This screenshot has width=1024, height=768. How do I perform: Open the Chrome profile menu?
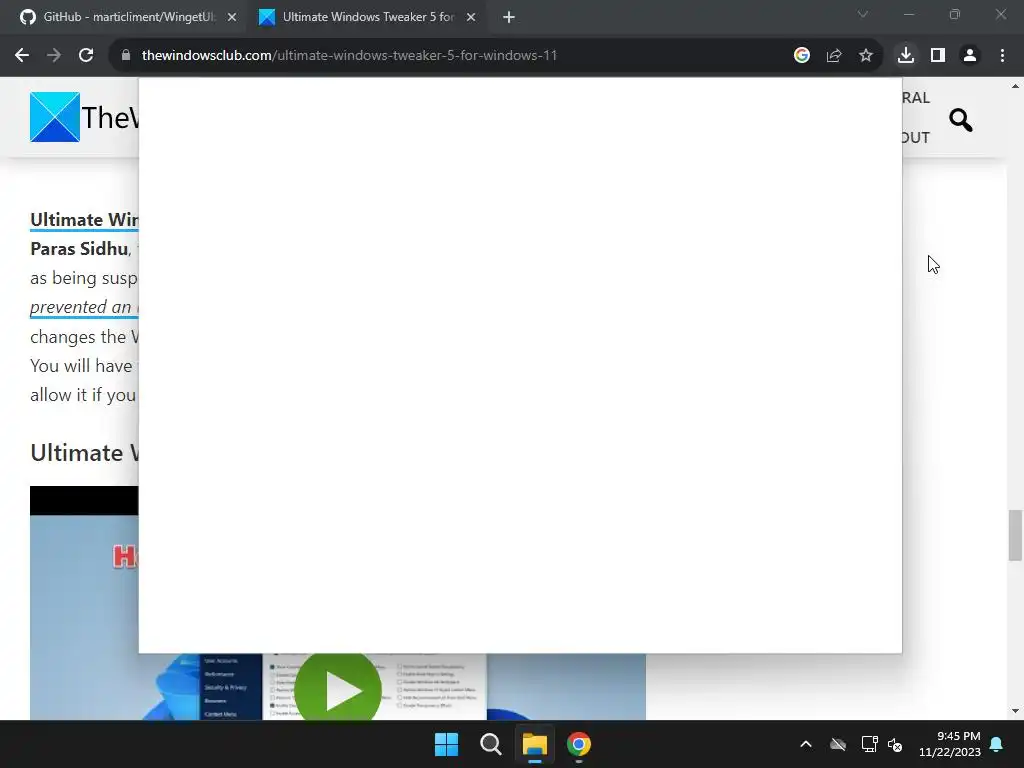[x=970, y=56]
